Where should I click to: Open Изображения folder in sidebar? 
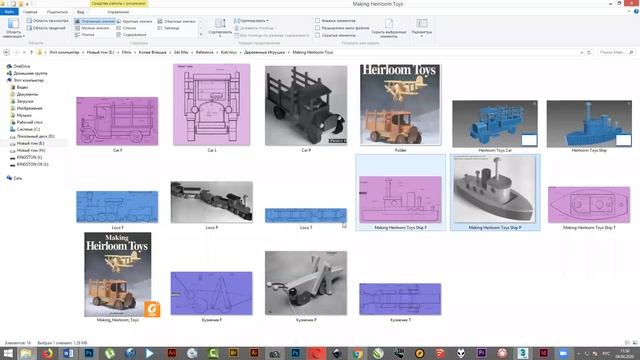pos(29,108)
